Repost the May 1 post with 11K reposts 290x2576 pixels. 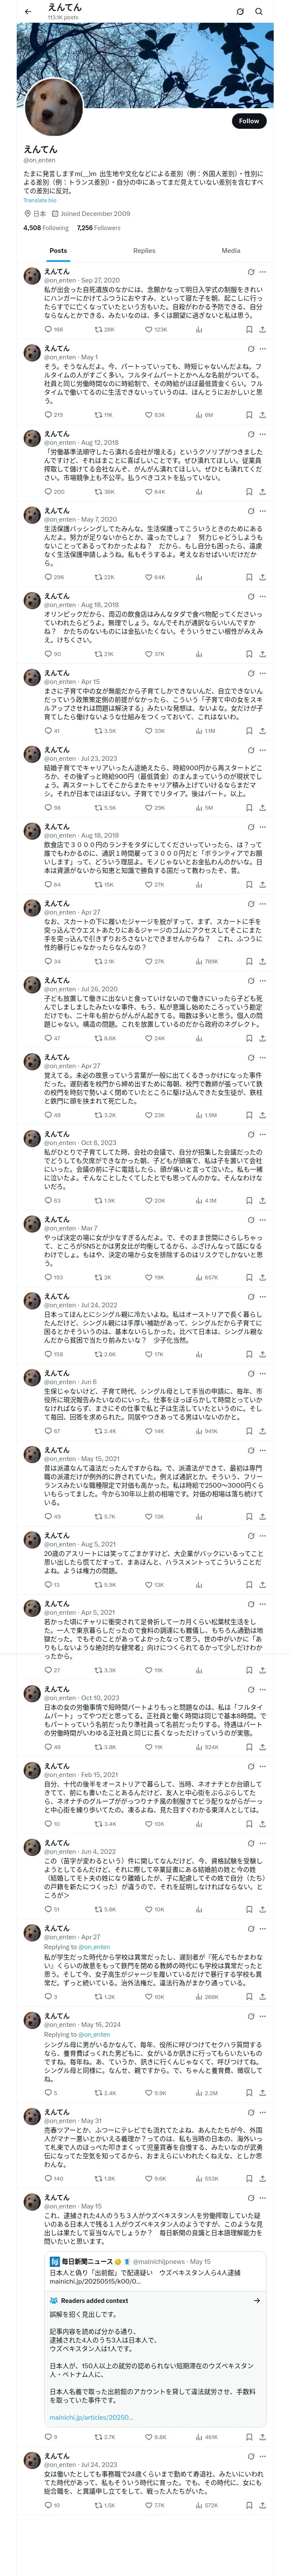click(103, 414)
